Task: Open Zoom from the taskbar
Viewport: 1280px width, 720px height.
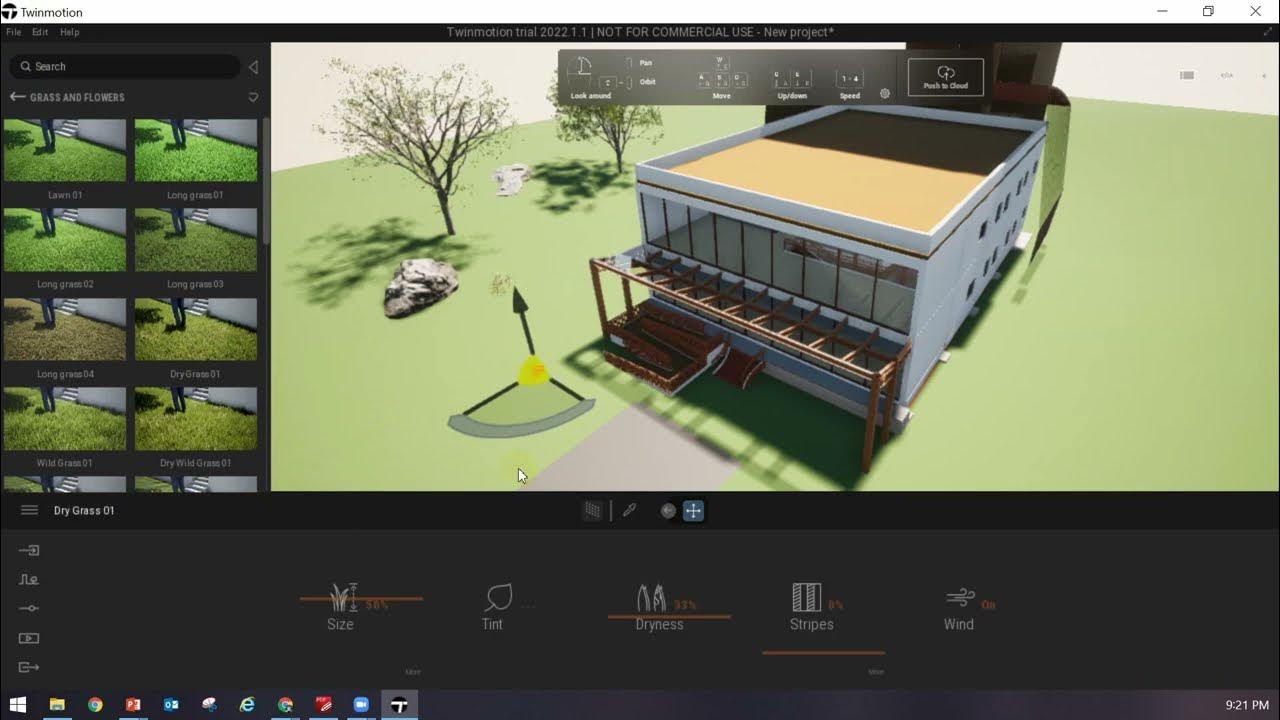Action: click(x=361, y=705)
